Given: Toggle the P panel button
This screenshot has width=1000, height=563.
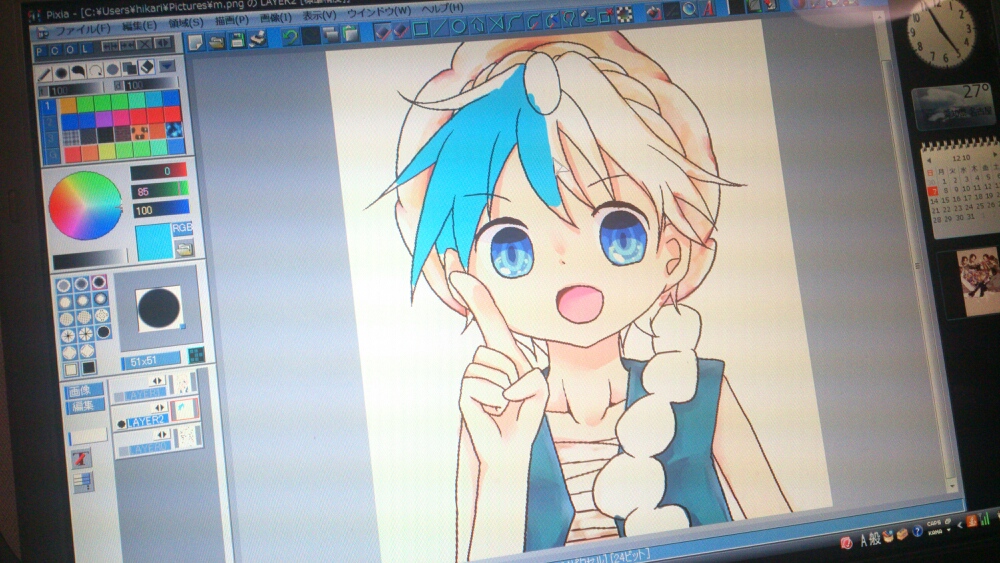Looking at the screenshot, I should click(40, 52).
